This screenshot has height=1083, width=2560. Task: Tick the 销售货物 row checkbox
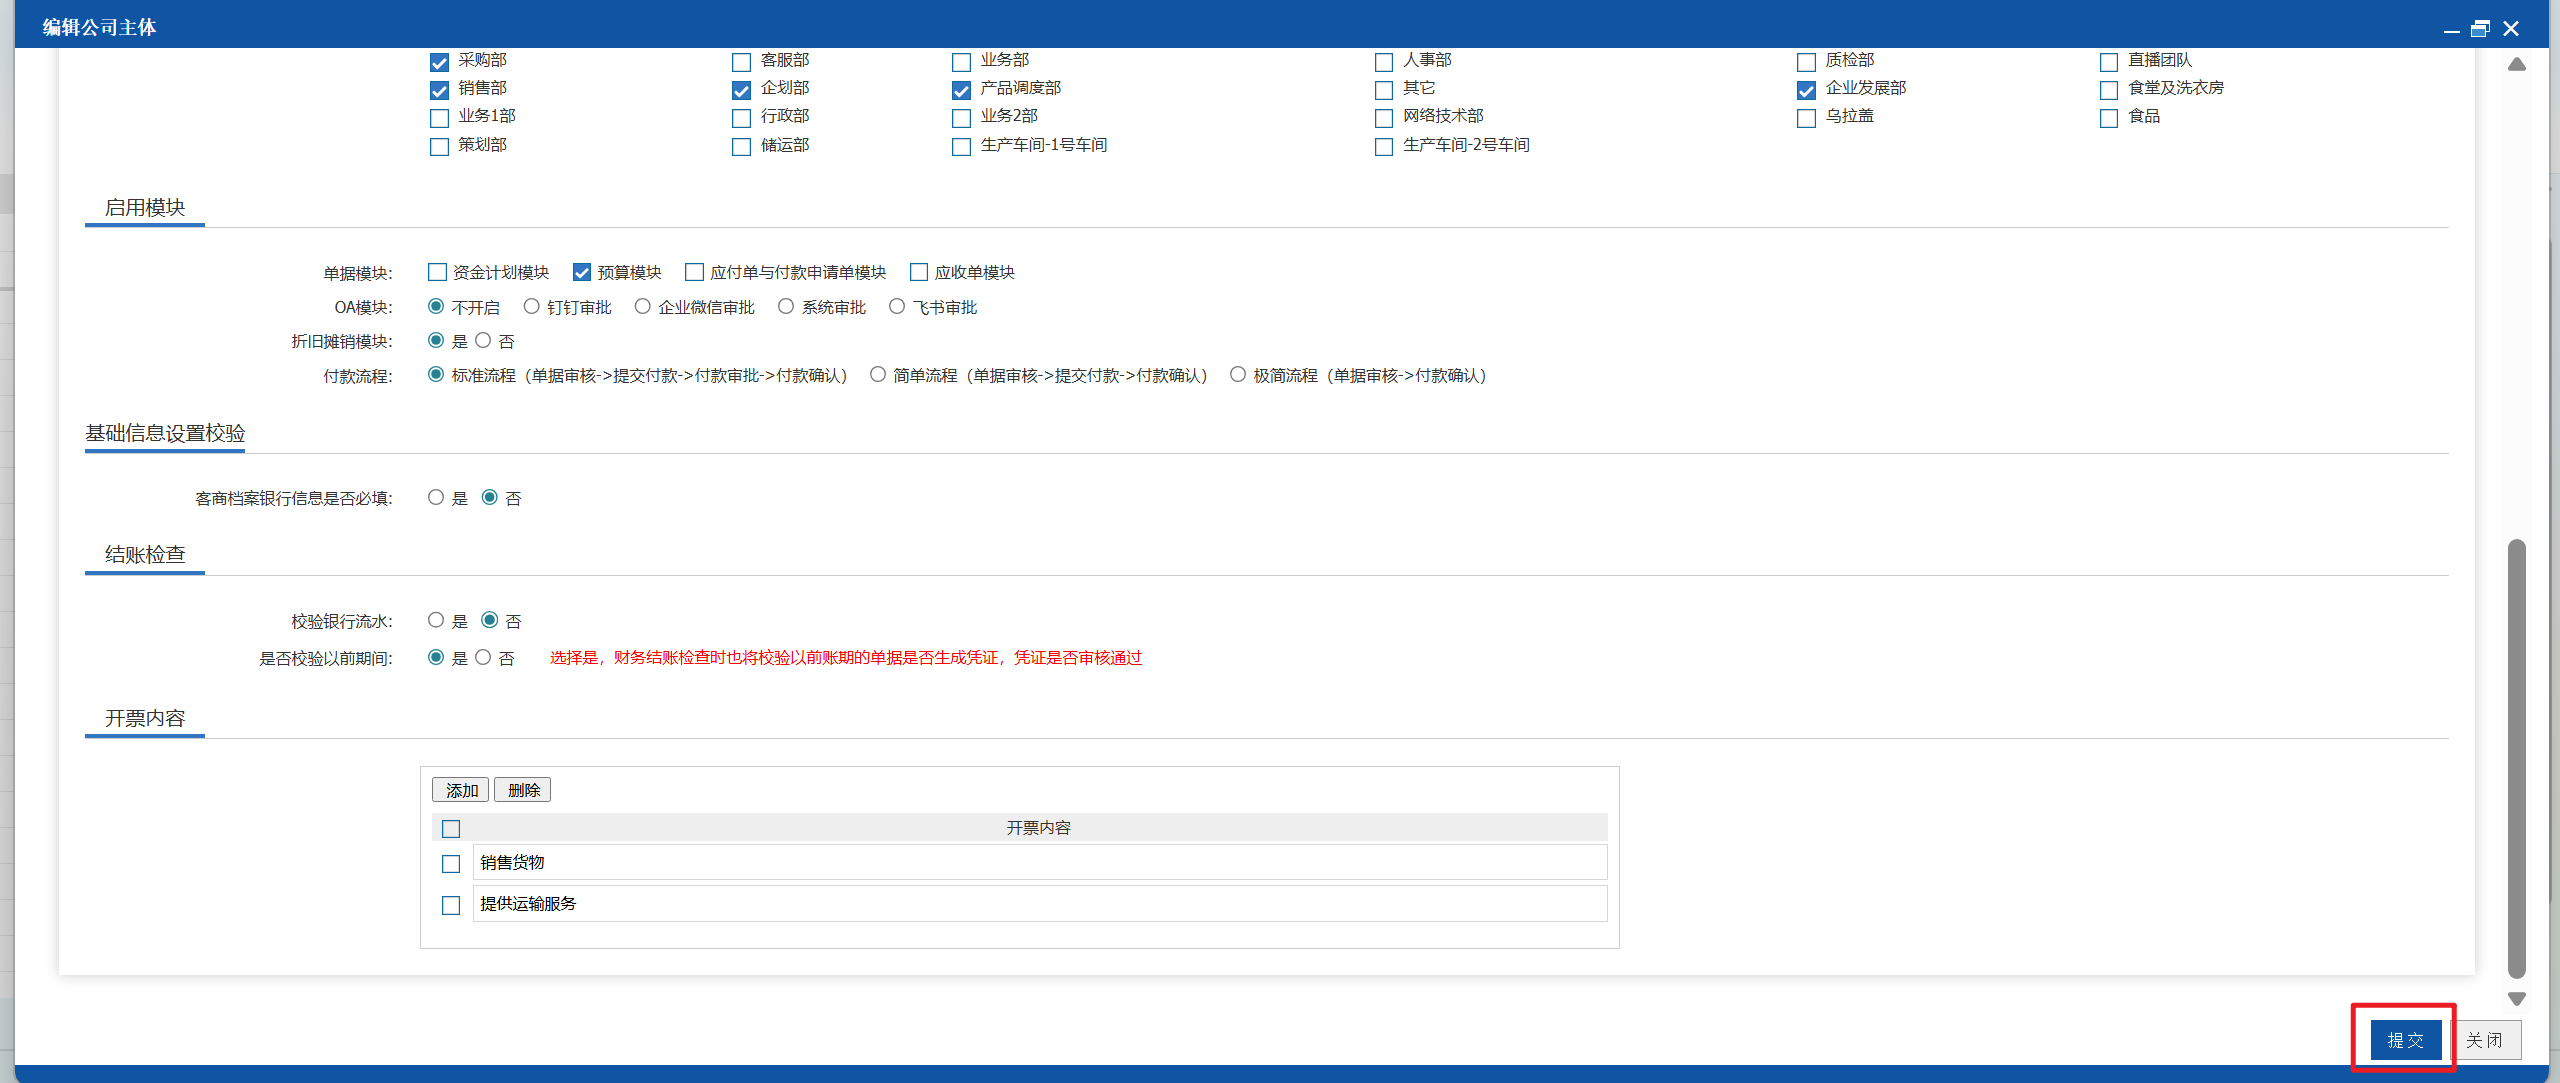point(451,863)
